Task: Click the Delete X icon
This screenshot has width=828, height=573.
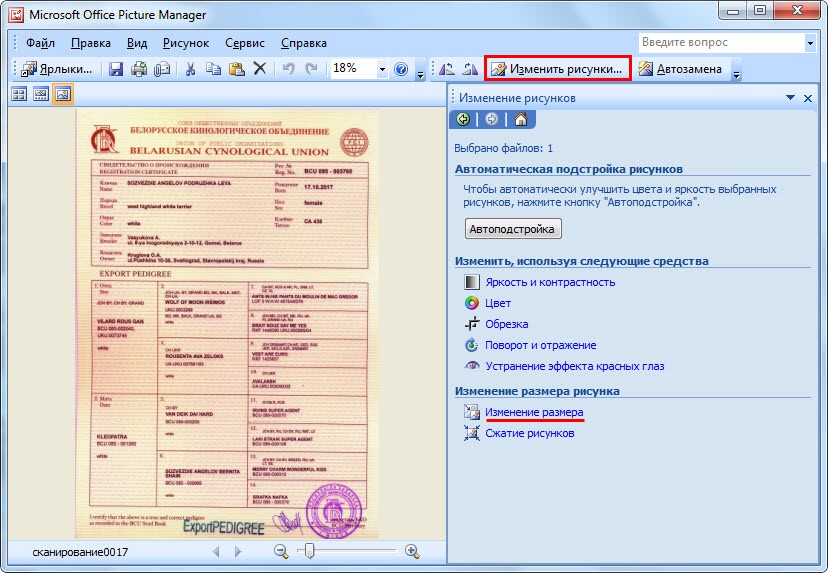Action: tap(259, 69)
